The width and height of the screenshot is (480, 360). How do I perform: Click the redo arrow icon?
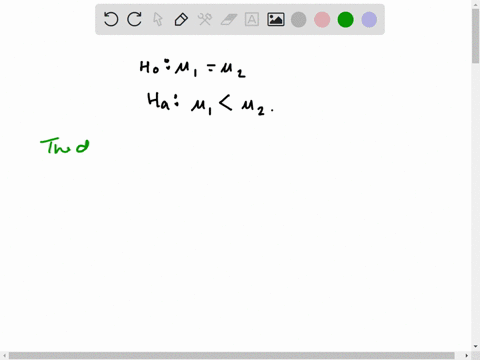(134, 19)
